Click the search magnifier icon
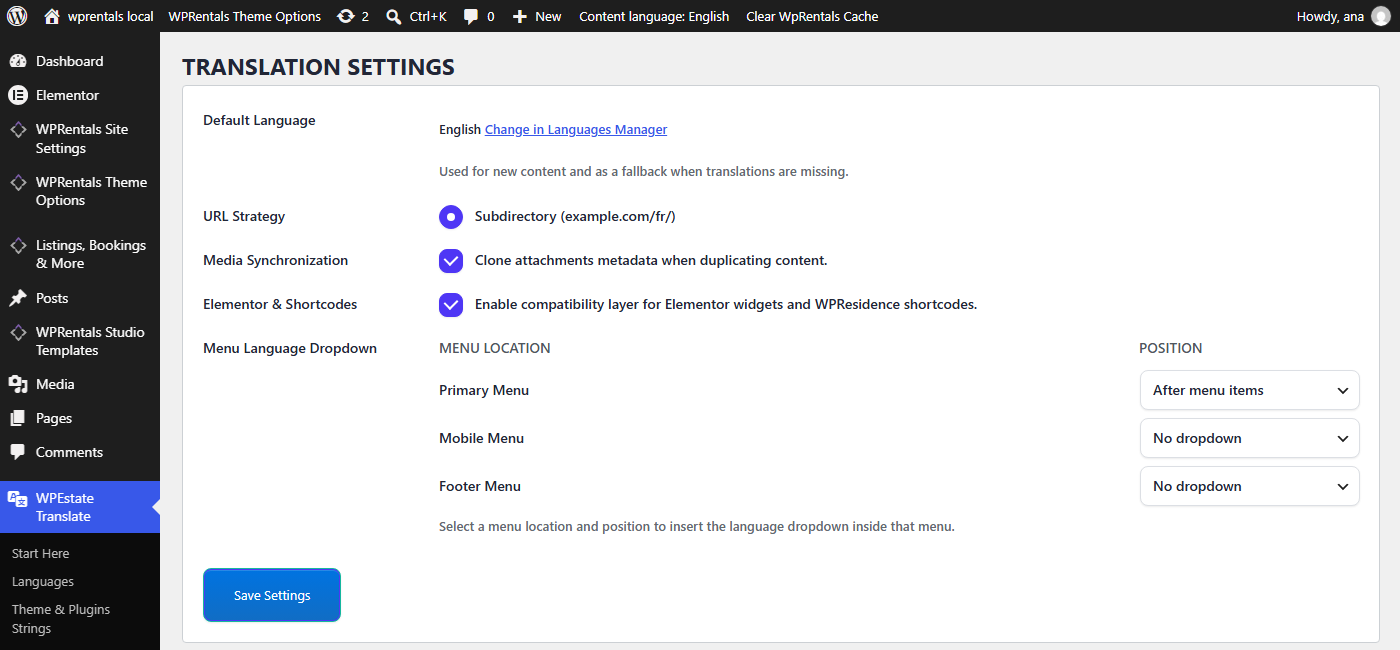 (x=394, y=16)
